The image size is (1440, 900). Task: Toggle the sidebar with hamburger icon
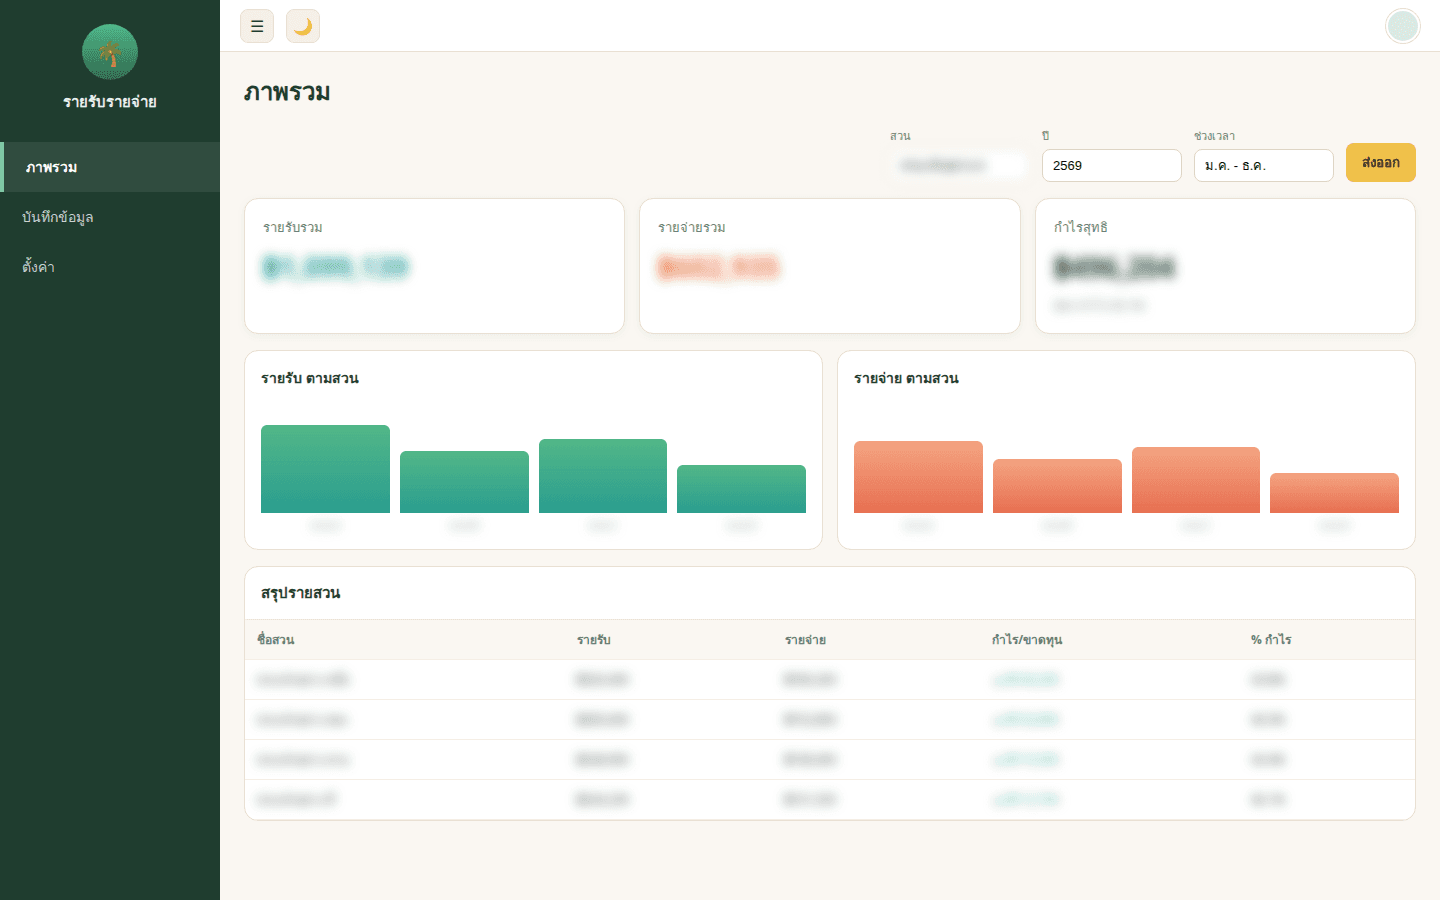click(257, 26)
